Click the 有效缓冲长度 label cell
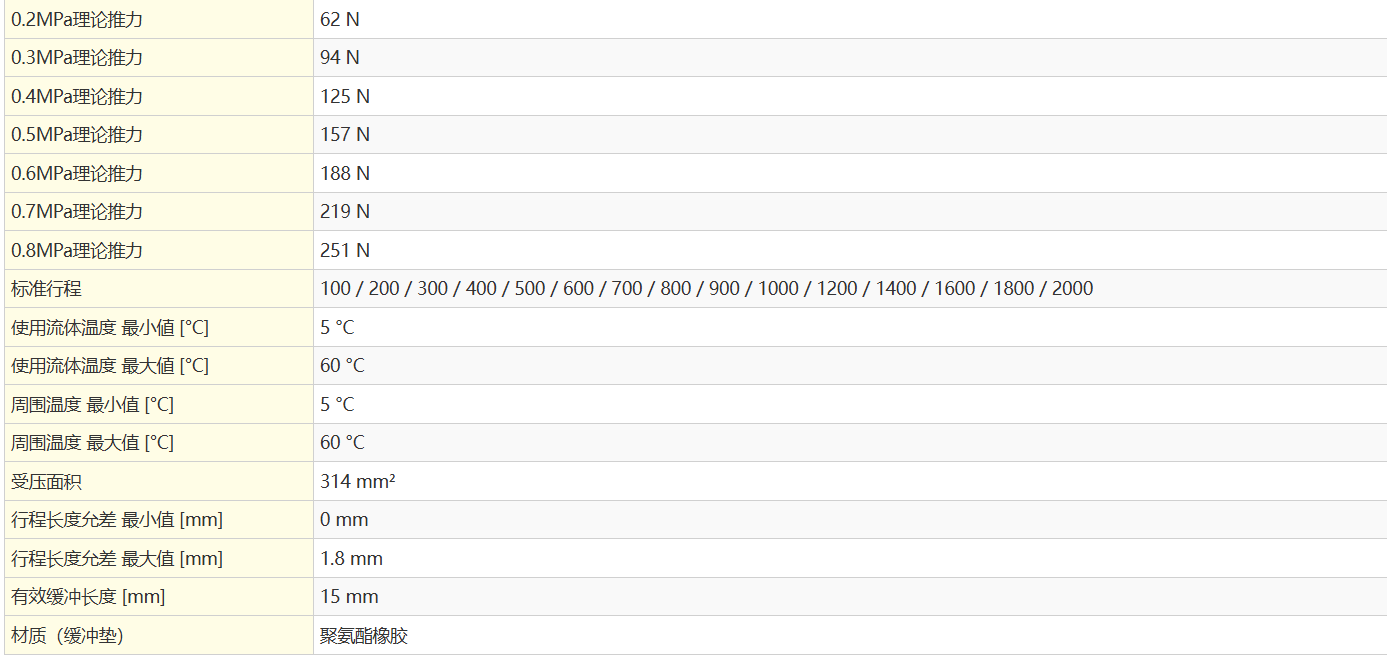Screen dimensions: 1387x658 tap(88, 597)
